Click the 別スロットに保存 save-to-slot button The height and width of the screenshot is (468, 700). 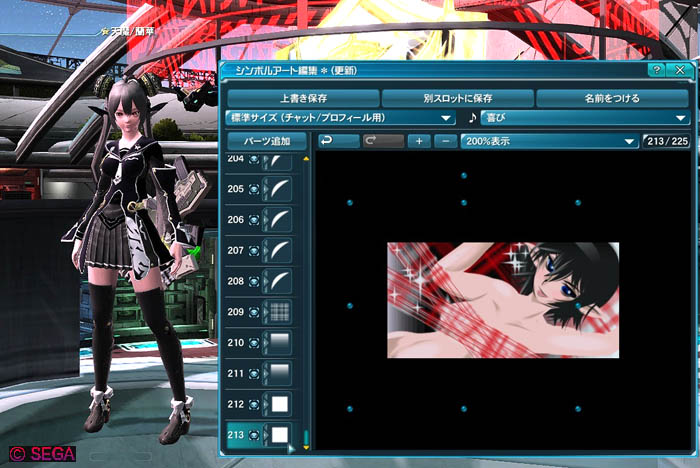click(458, 98)
